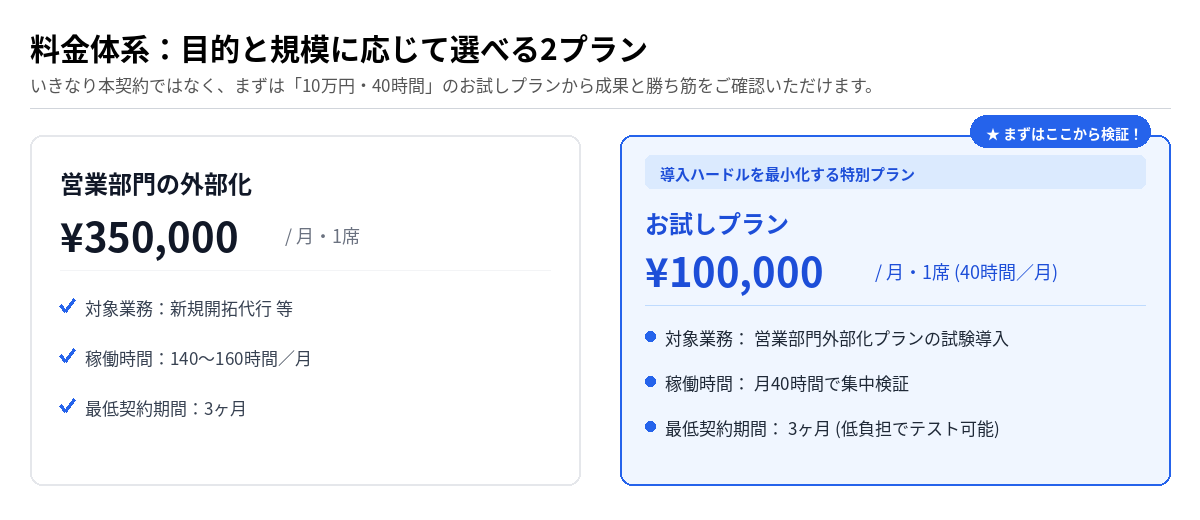The width and height of the screenshot is (1200, 520).
Task: Click the blue bullet beside 低負担でテスト可能
Action: (650, 427)
